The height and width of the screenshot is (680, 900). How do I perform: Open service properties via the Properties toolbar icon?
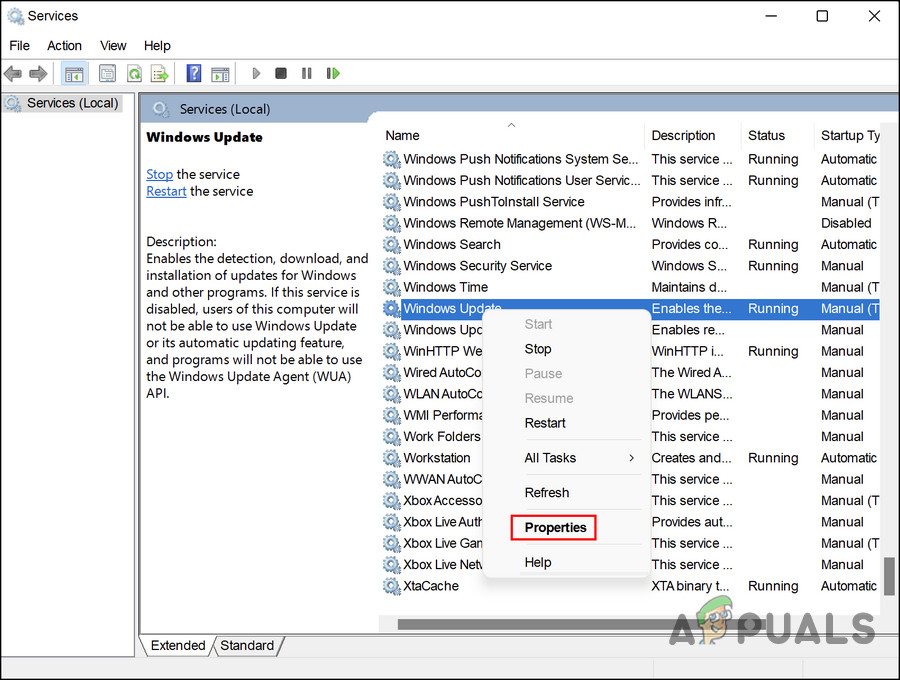tap(107, 72)
